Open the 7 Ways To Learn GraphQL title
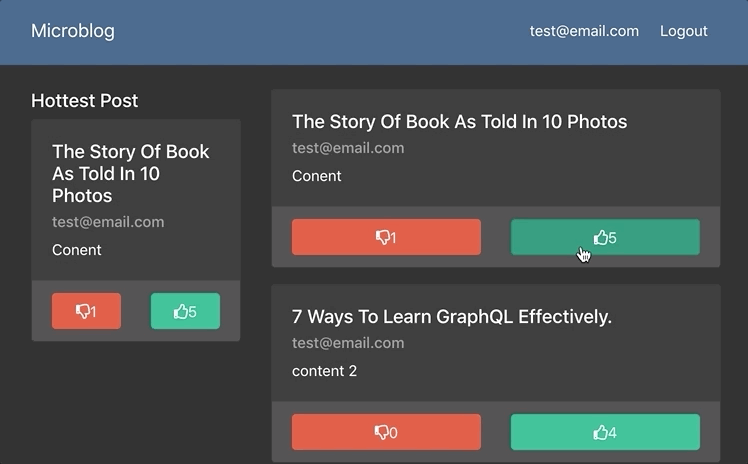The height and width of the screenshot is (464, 748). [x=452, y=317]
